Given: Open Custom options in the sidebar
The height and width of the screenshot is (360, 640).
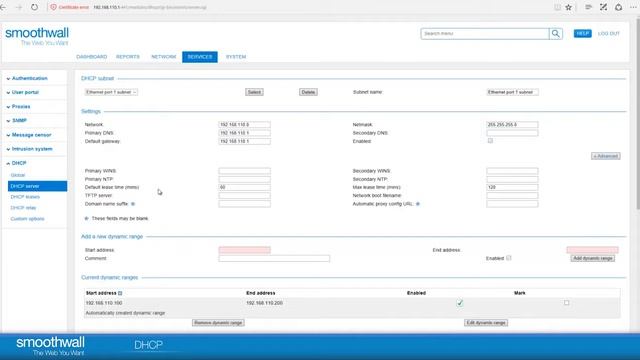Looking at the screenshot, I should 27,219.
